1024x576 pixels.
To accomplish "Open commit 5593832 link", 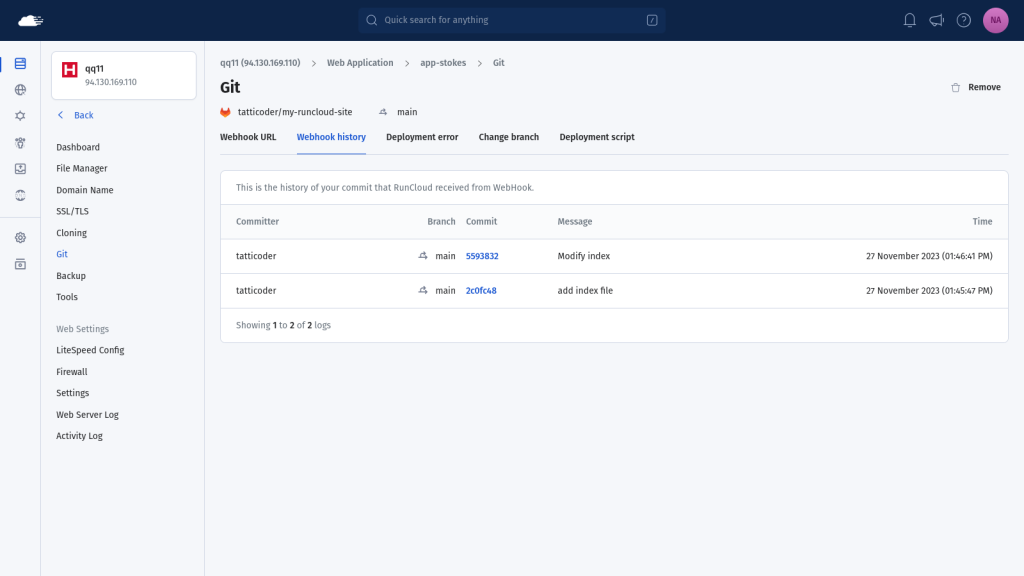I will tap(482, 256).
